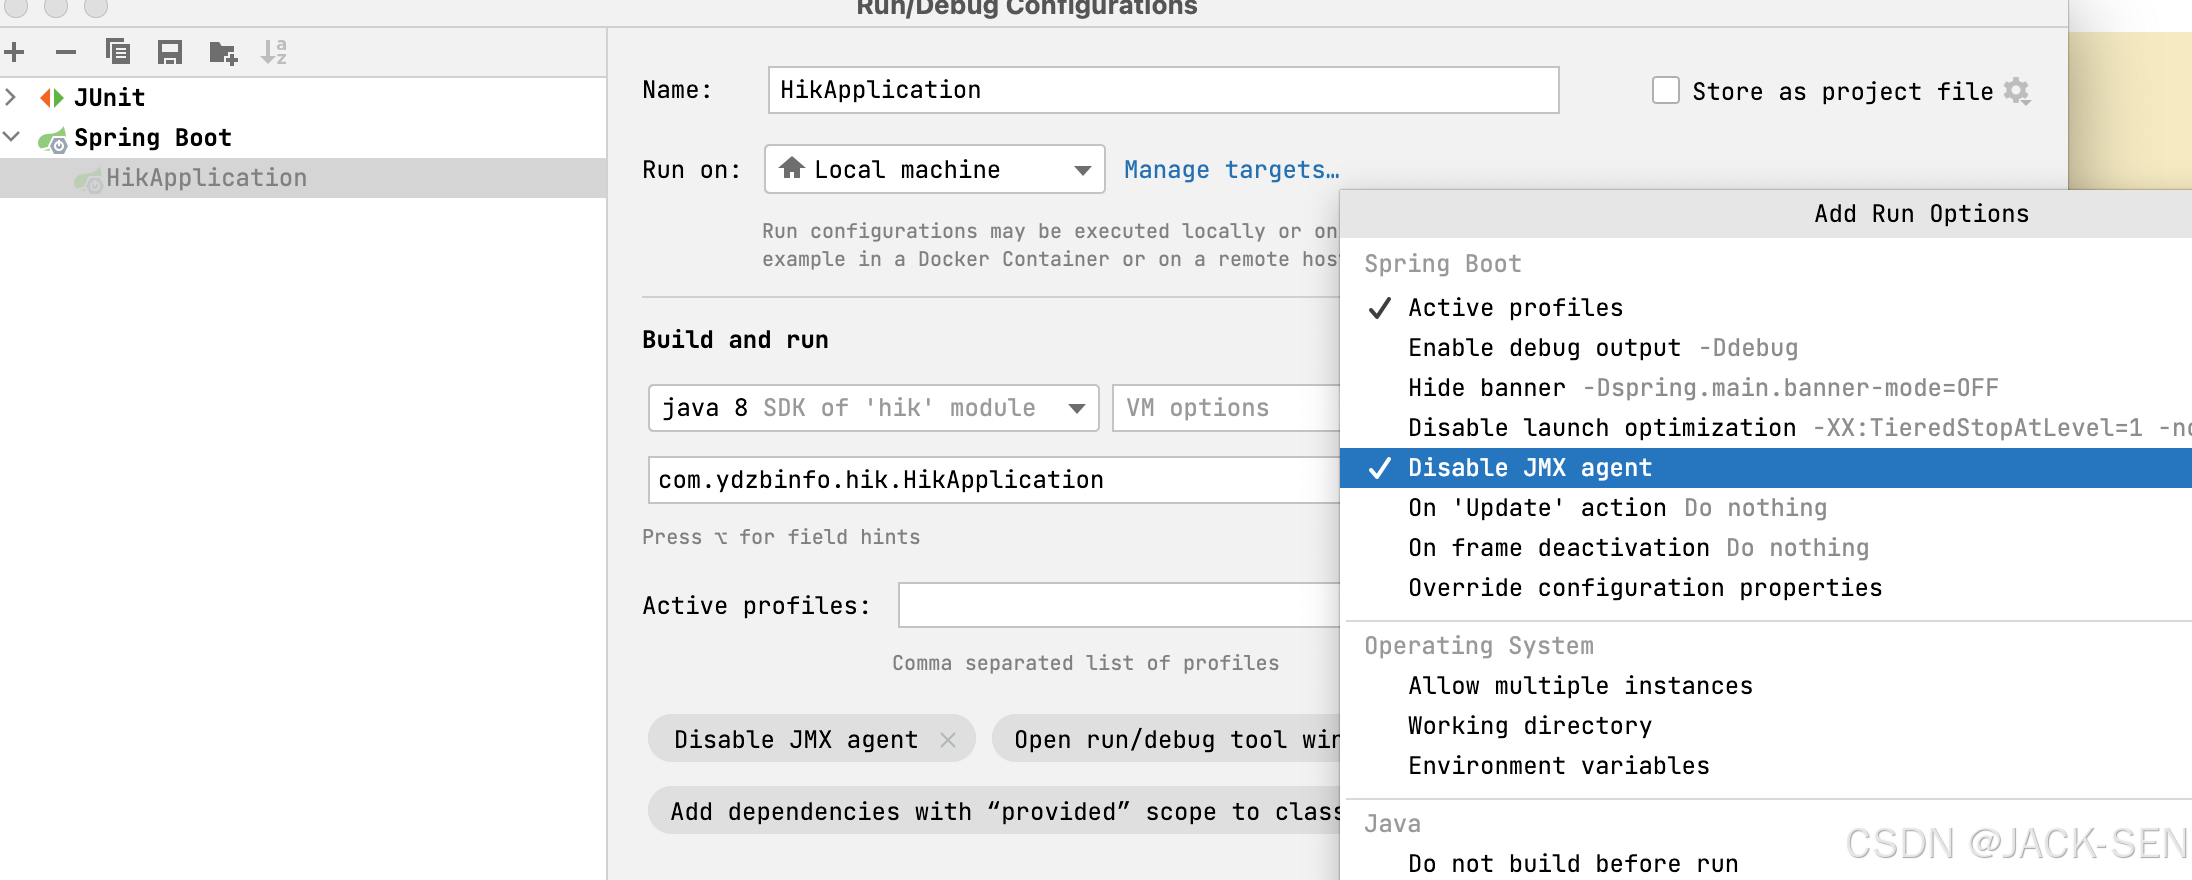Follow the Manage targets link
The width and height of the screenshot is (2192, 880).
[1231, 170]
